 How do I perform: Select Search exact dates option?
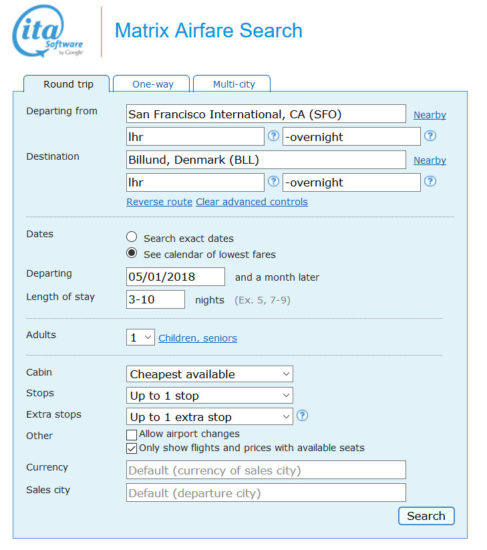tap(132, 237)
